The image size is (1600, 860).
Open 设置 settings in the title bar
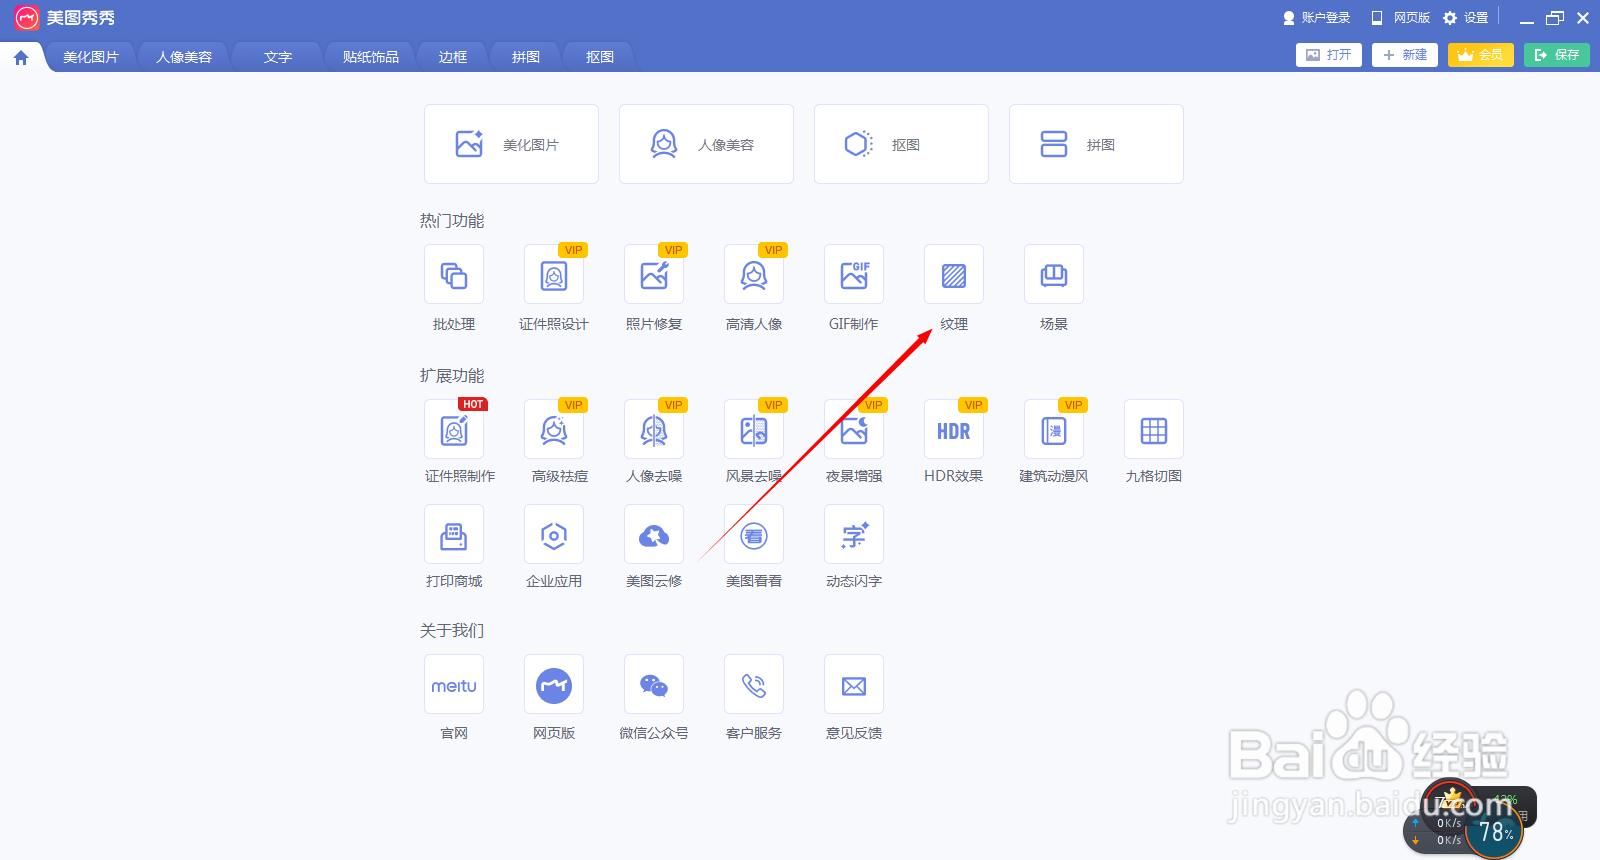point(1466,18)
